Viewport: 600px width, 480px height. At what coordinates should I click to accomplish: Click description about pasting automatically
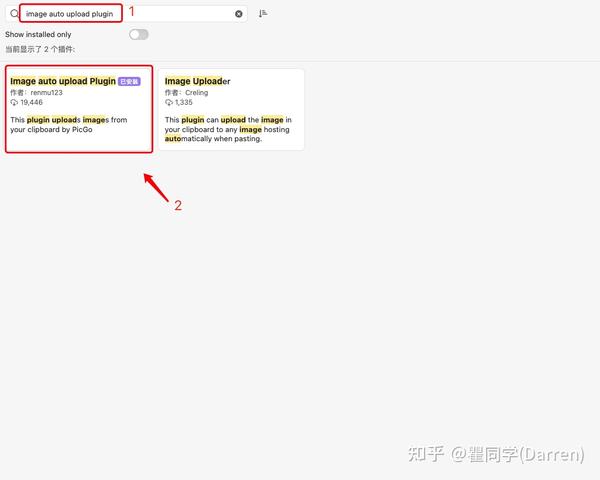pos(228,129)
